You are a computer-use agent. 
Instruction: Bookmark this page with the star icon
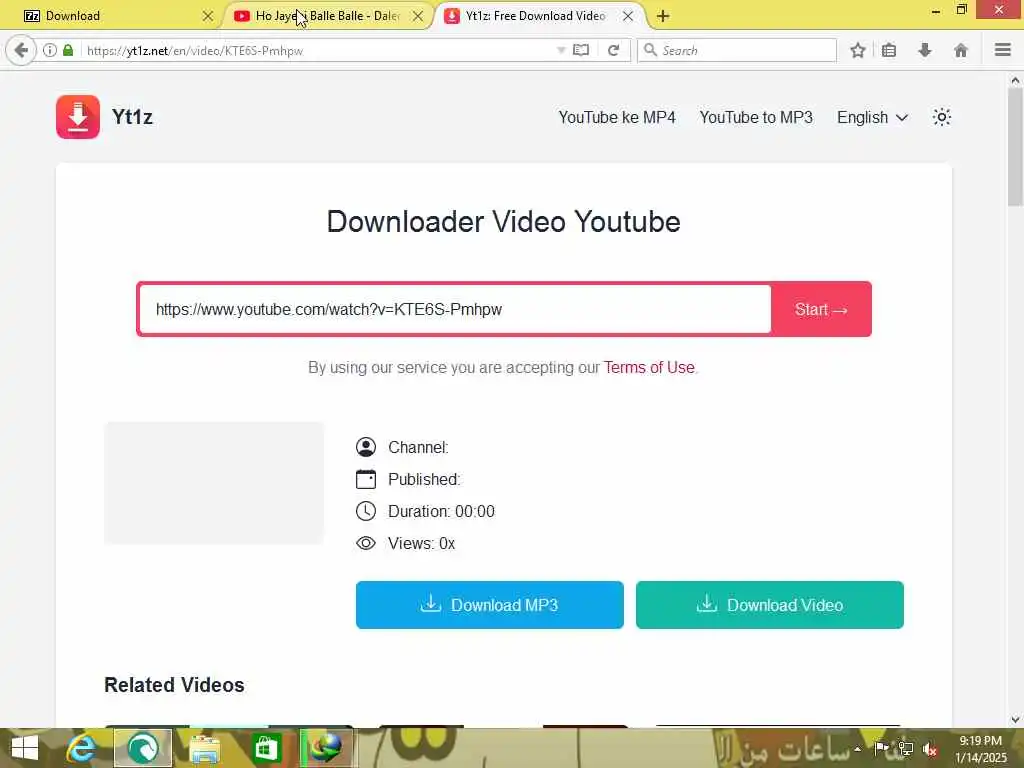[857, 50]
